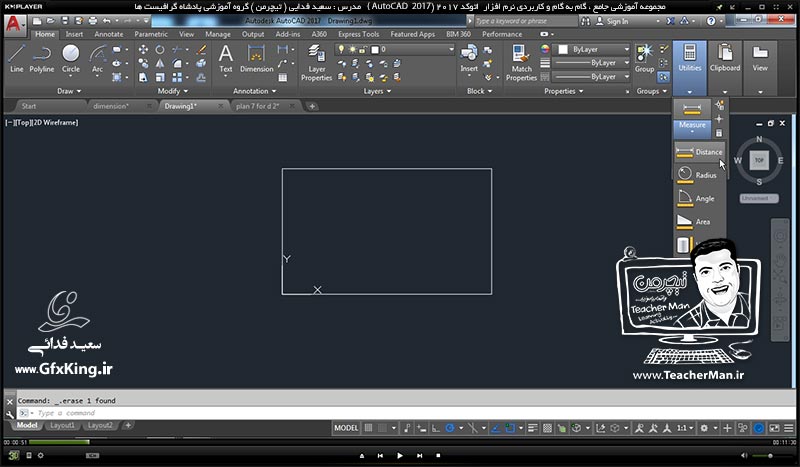Click the Move tool icon
Image resolution: width=800 pixels, height=467 pixels.
click(143, 50)
